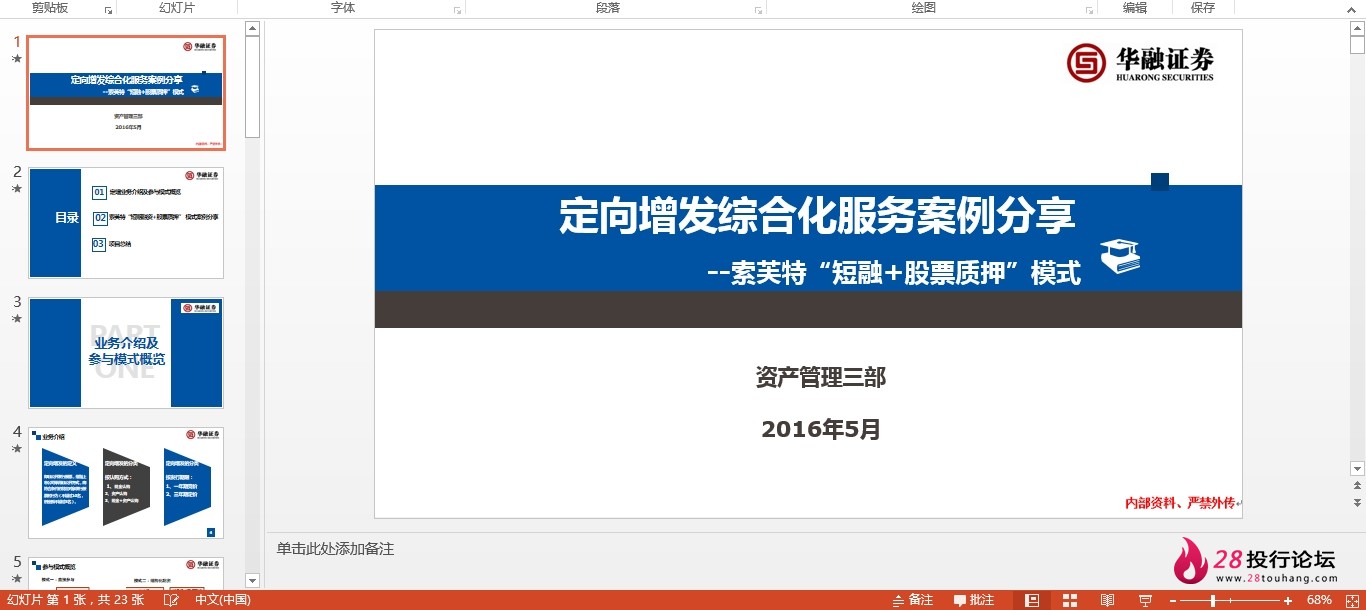The width and height of the screenshot is (1366, 610).
Task: Select slide 2 目录 thumbnail
Action: point(126,223)
